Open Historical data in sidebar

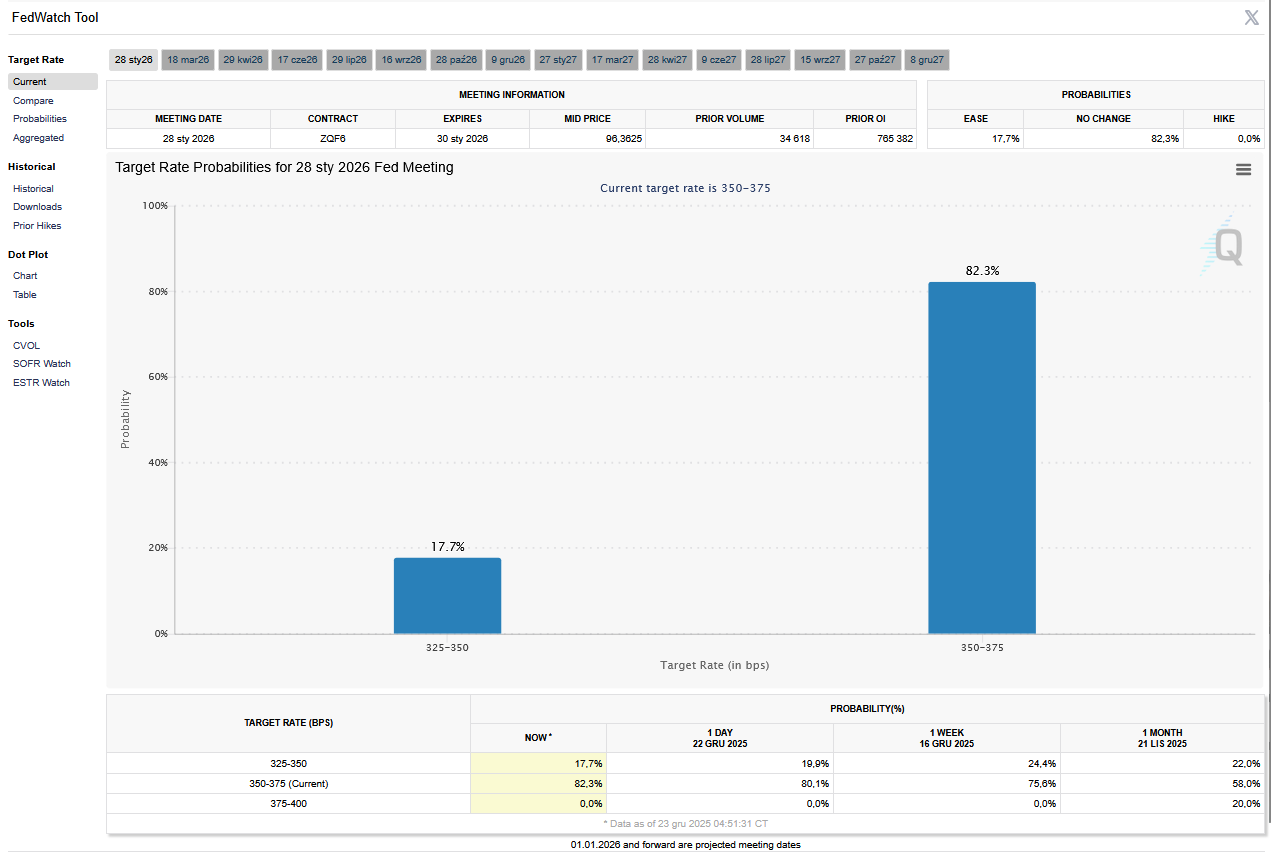(x=33, y=189)
